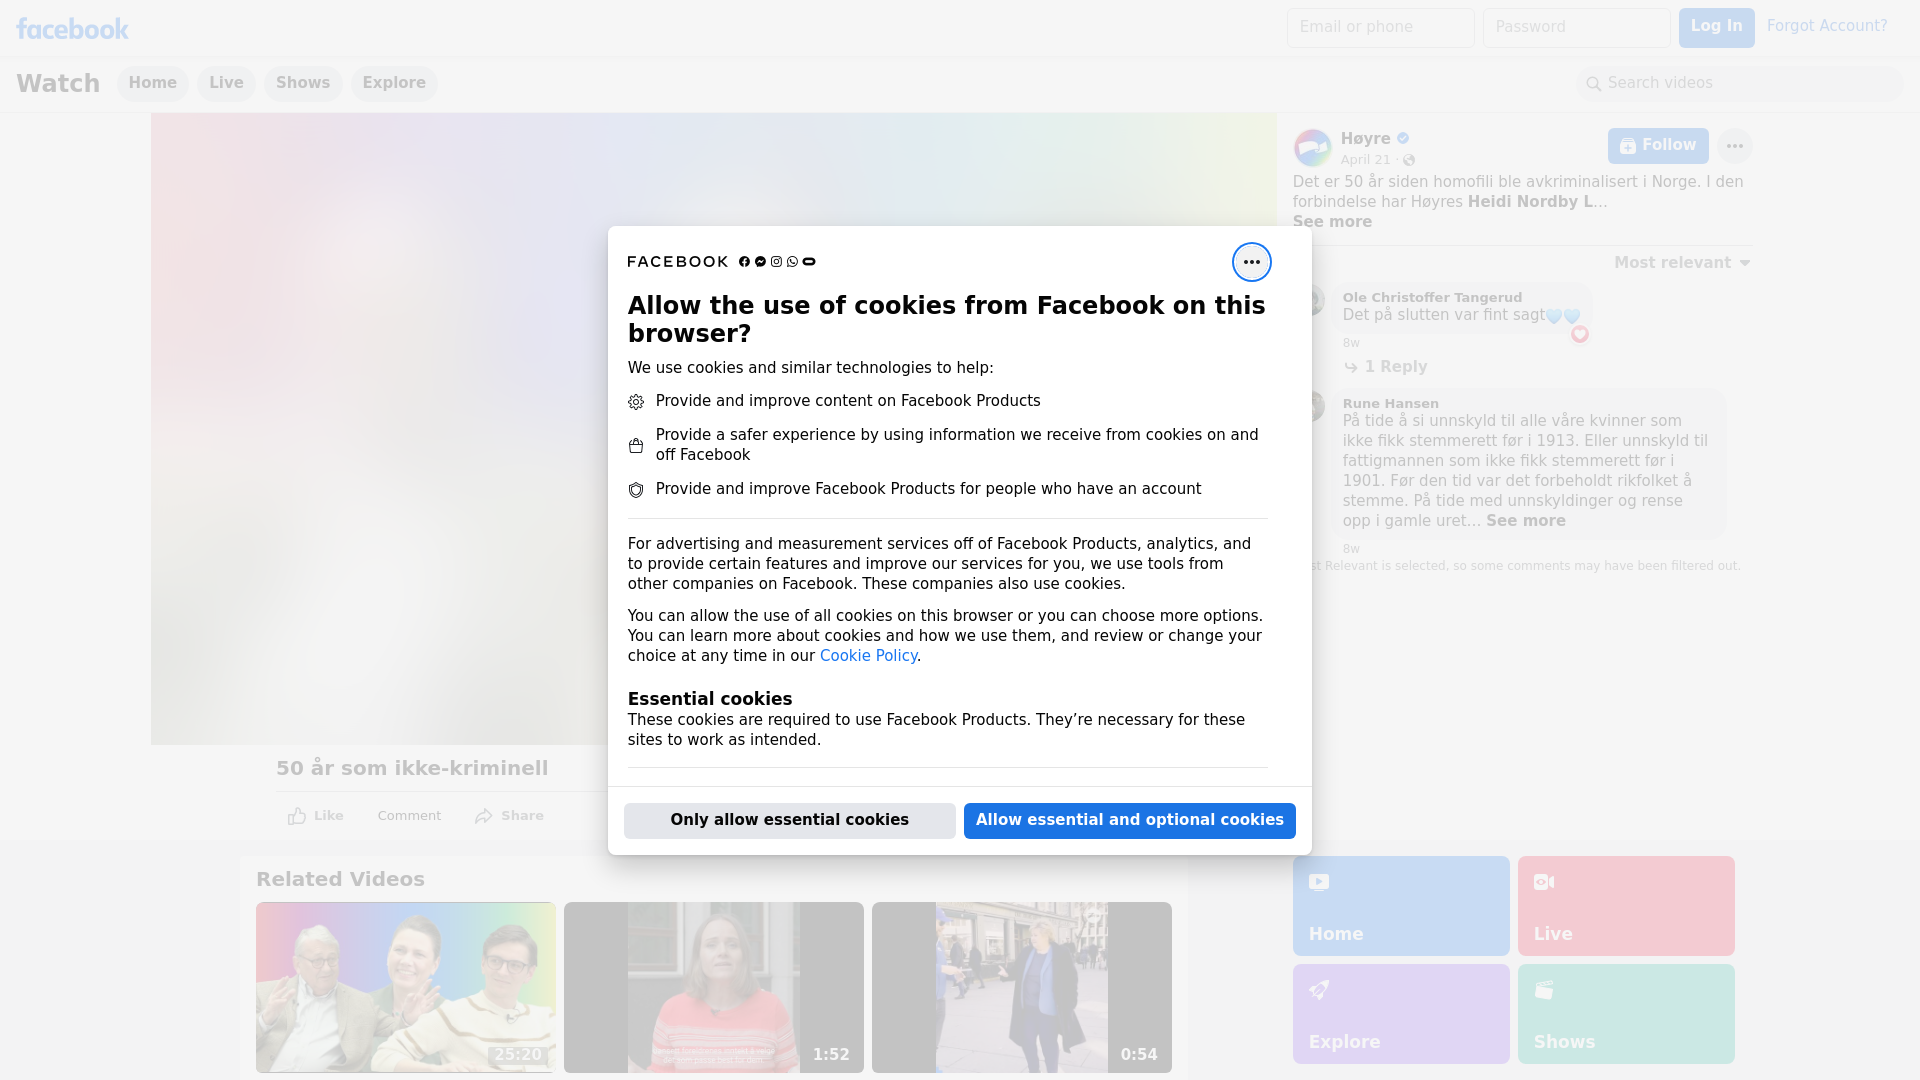Click the shield icon beside Facebook Products account line

point(636,490)
